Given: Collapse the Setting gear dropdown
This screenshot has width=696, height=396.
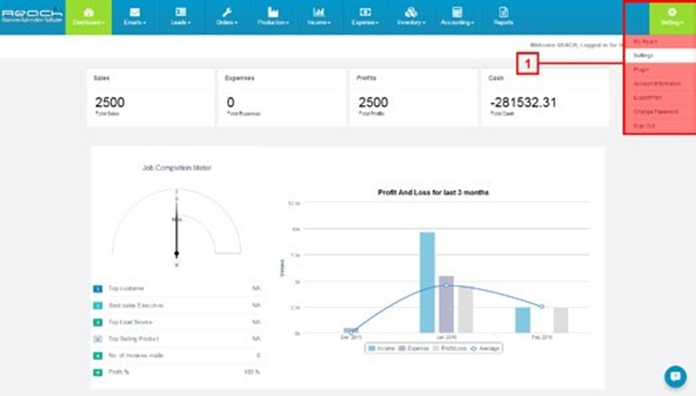Looking at the screenshot, I should 672,17.
